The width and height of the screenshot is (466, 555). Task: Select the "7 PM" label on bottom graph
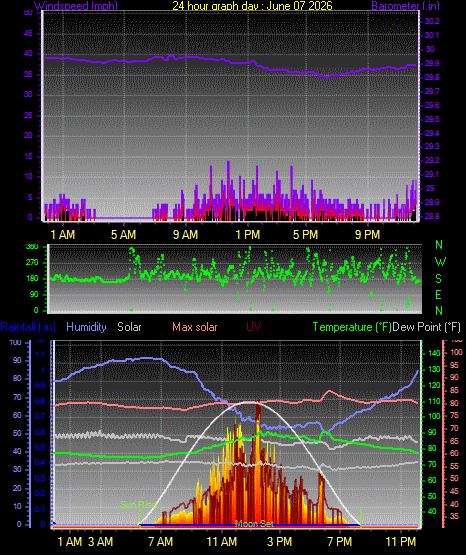point(340,542)
